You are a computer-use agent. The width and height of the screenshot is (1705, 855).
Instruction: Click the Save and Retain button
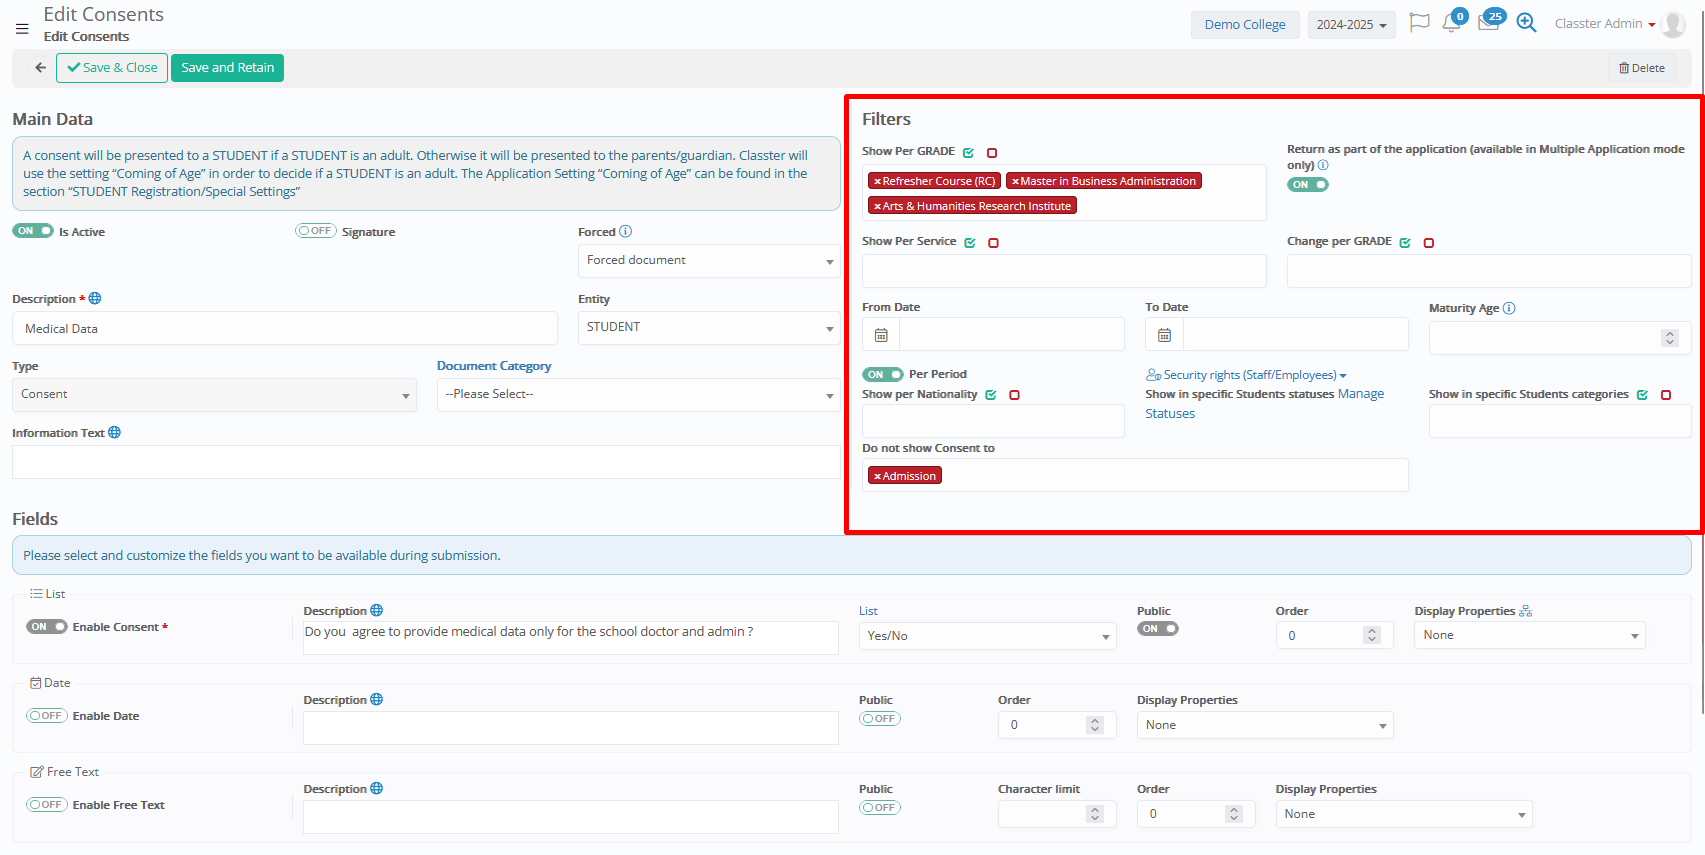(227, 68)
